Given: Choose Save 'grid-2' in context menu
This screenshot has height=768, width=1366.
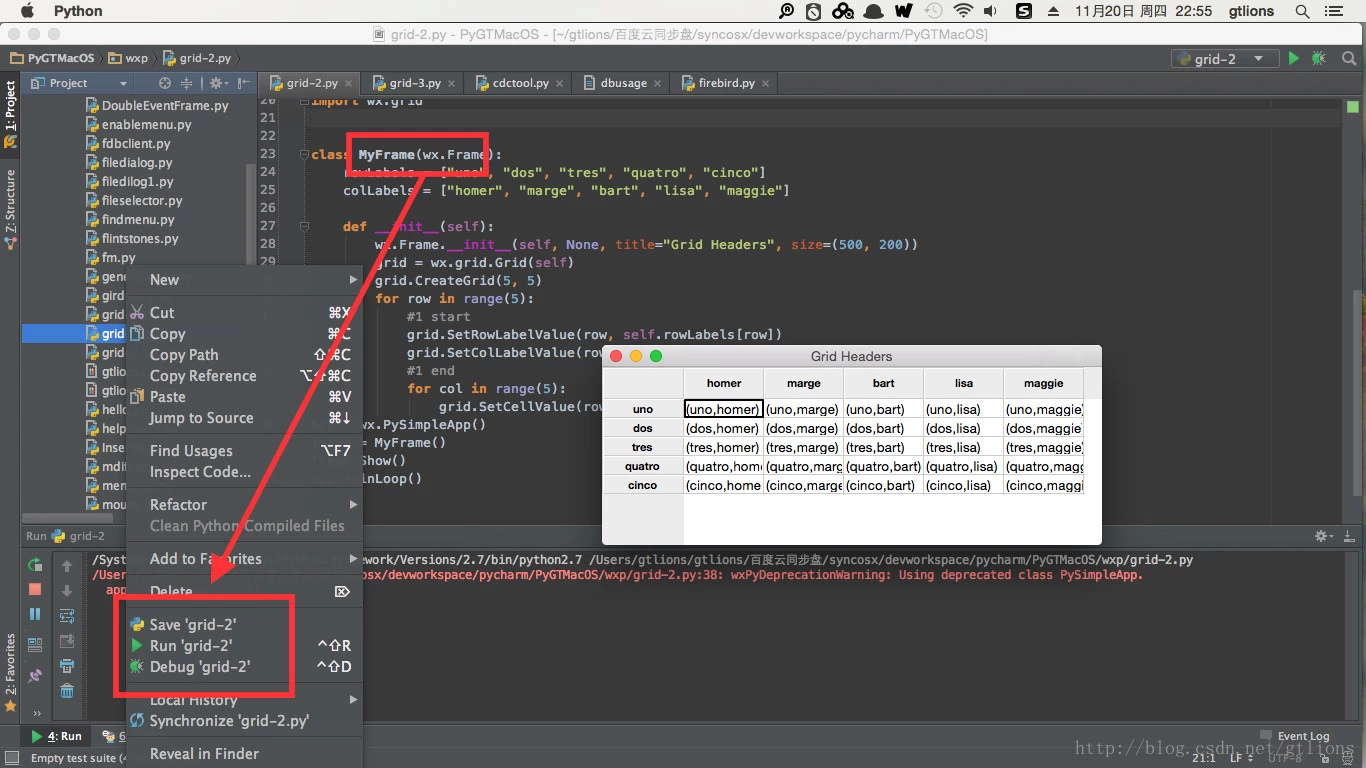Looking at the screenshot, I should pyautogui.click(x=242, y=625).
